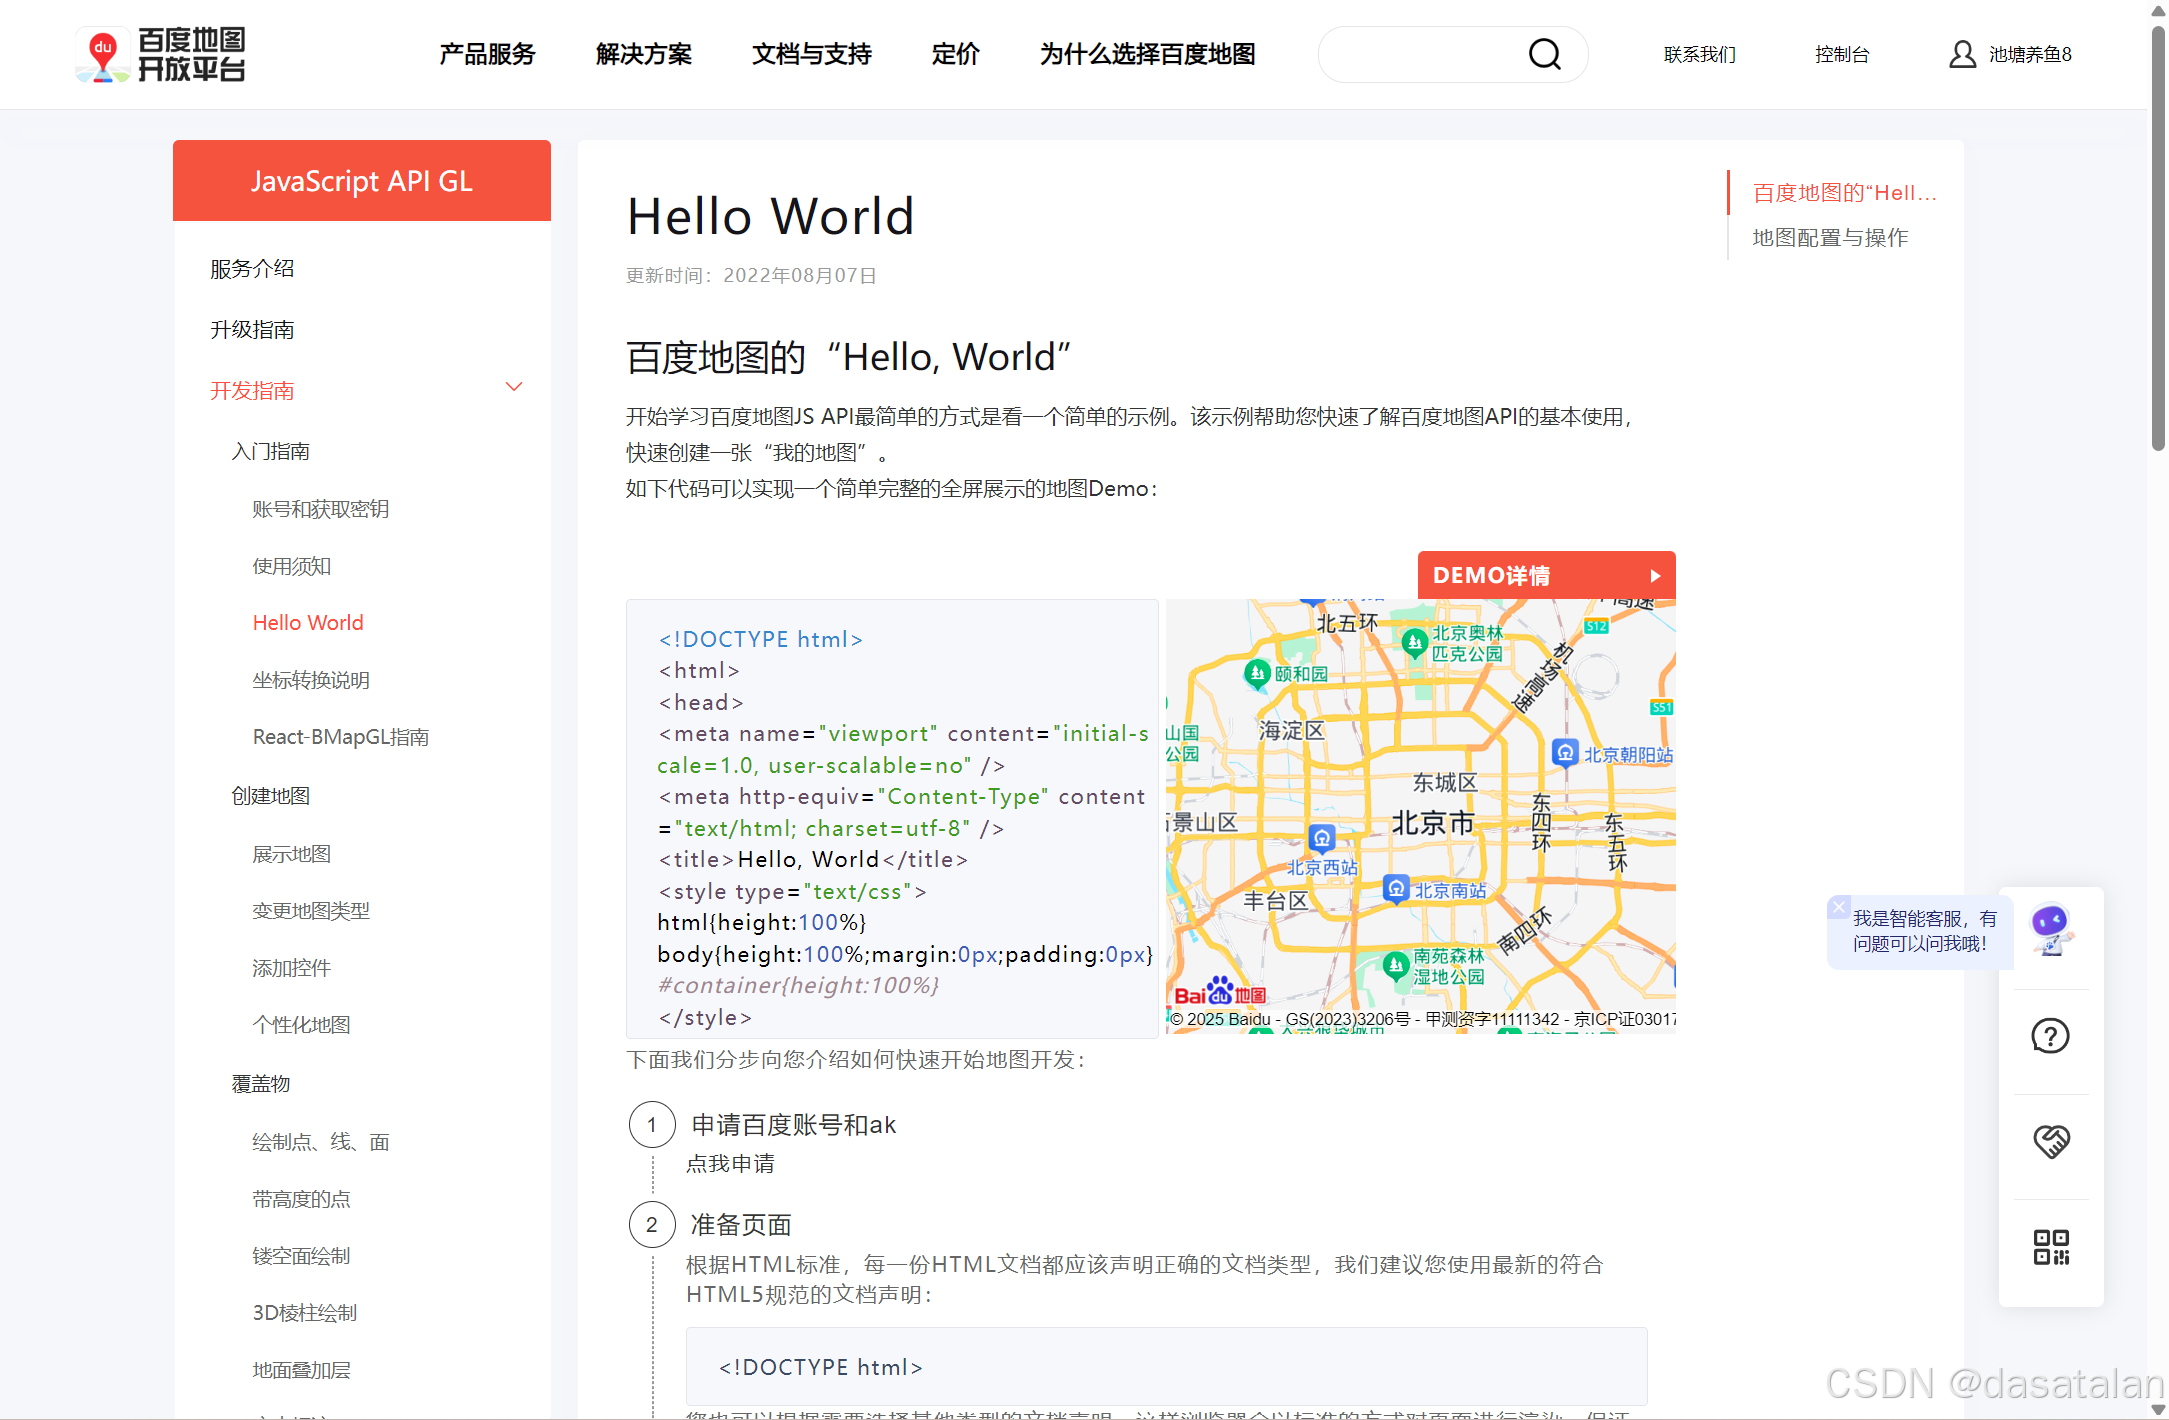
Task: Click the user profile avatar icon
Action: (1962, 54)
